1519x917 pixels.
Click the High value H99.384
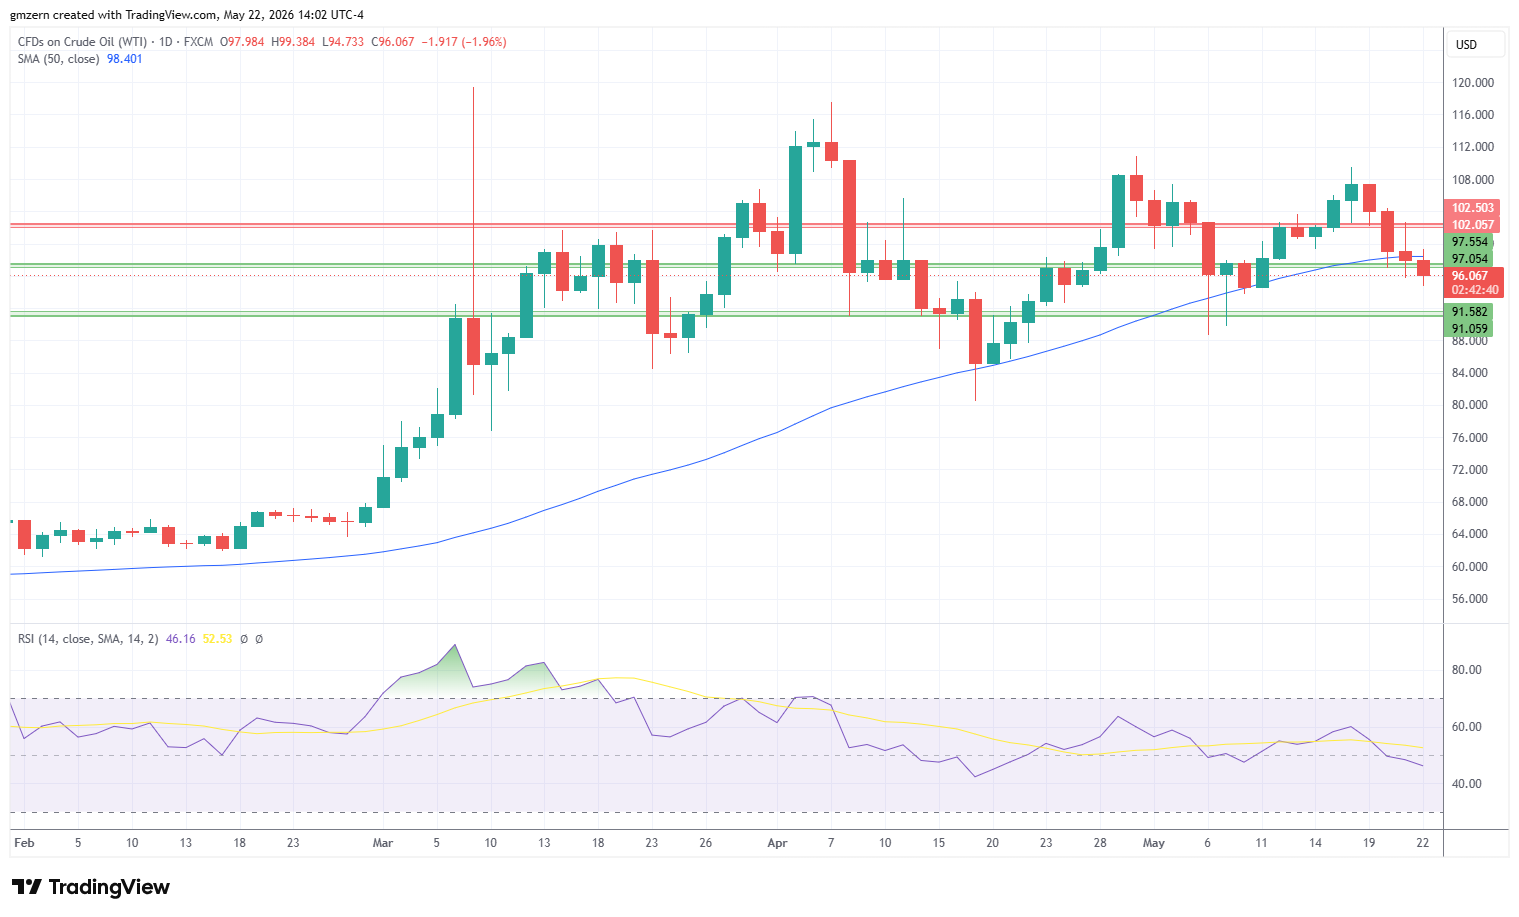[293, 42]
